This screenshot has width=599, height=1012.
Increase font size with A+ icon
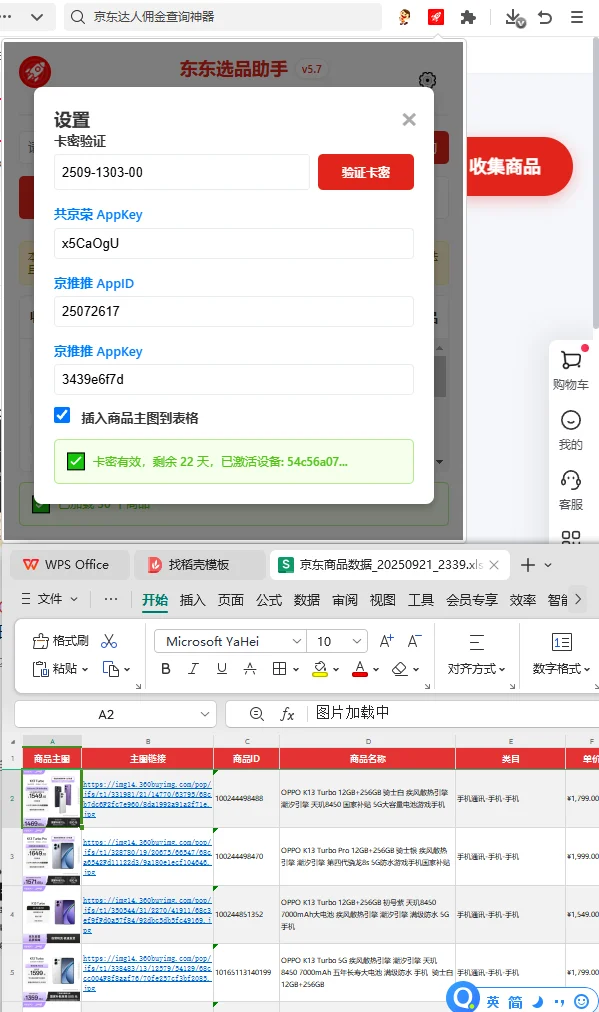(x=386, y=641)
